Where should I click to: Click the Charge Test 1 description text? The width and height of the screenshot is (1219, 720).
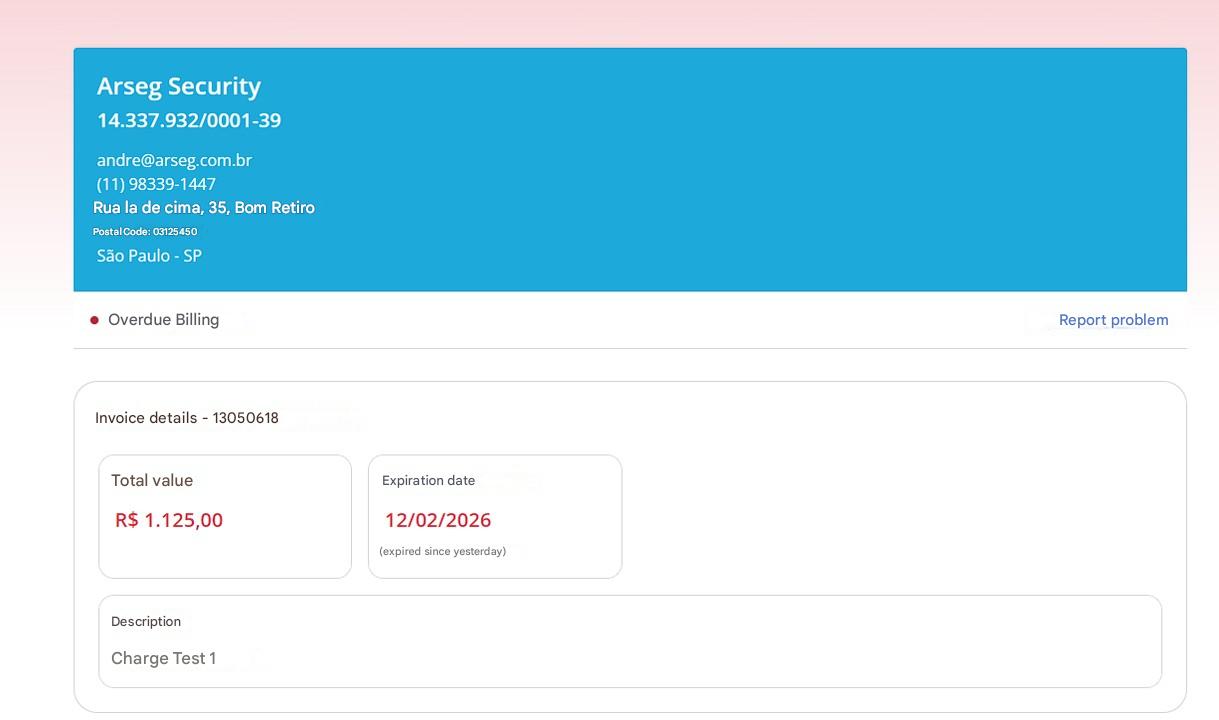[163, 659]
